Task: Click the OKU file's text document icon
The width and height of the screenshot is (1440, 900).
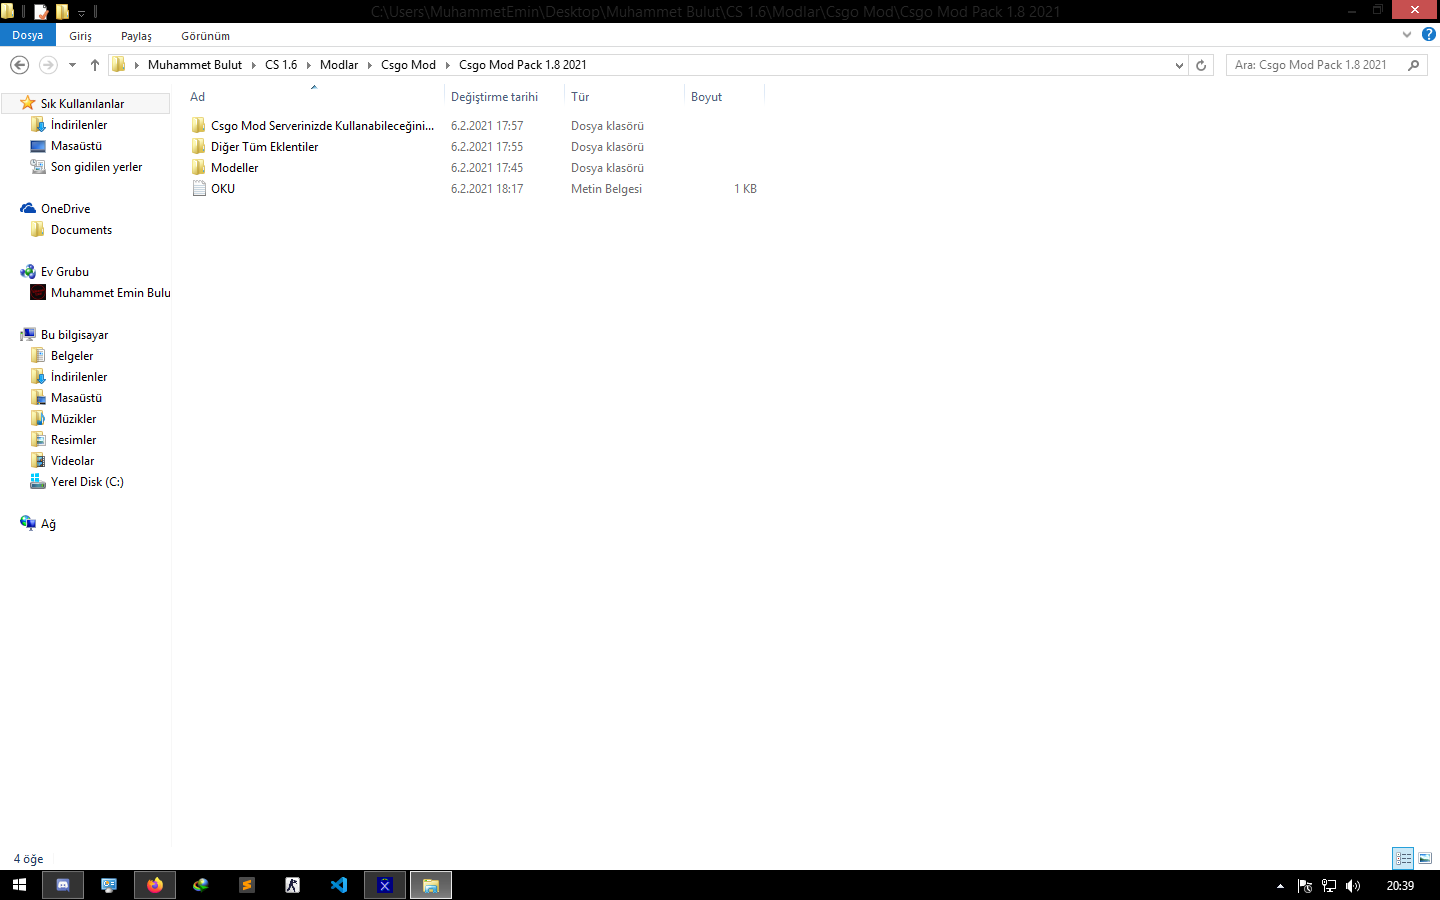Action: coord(199,189)
